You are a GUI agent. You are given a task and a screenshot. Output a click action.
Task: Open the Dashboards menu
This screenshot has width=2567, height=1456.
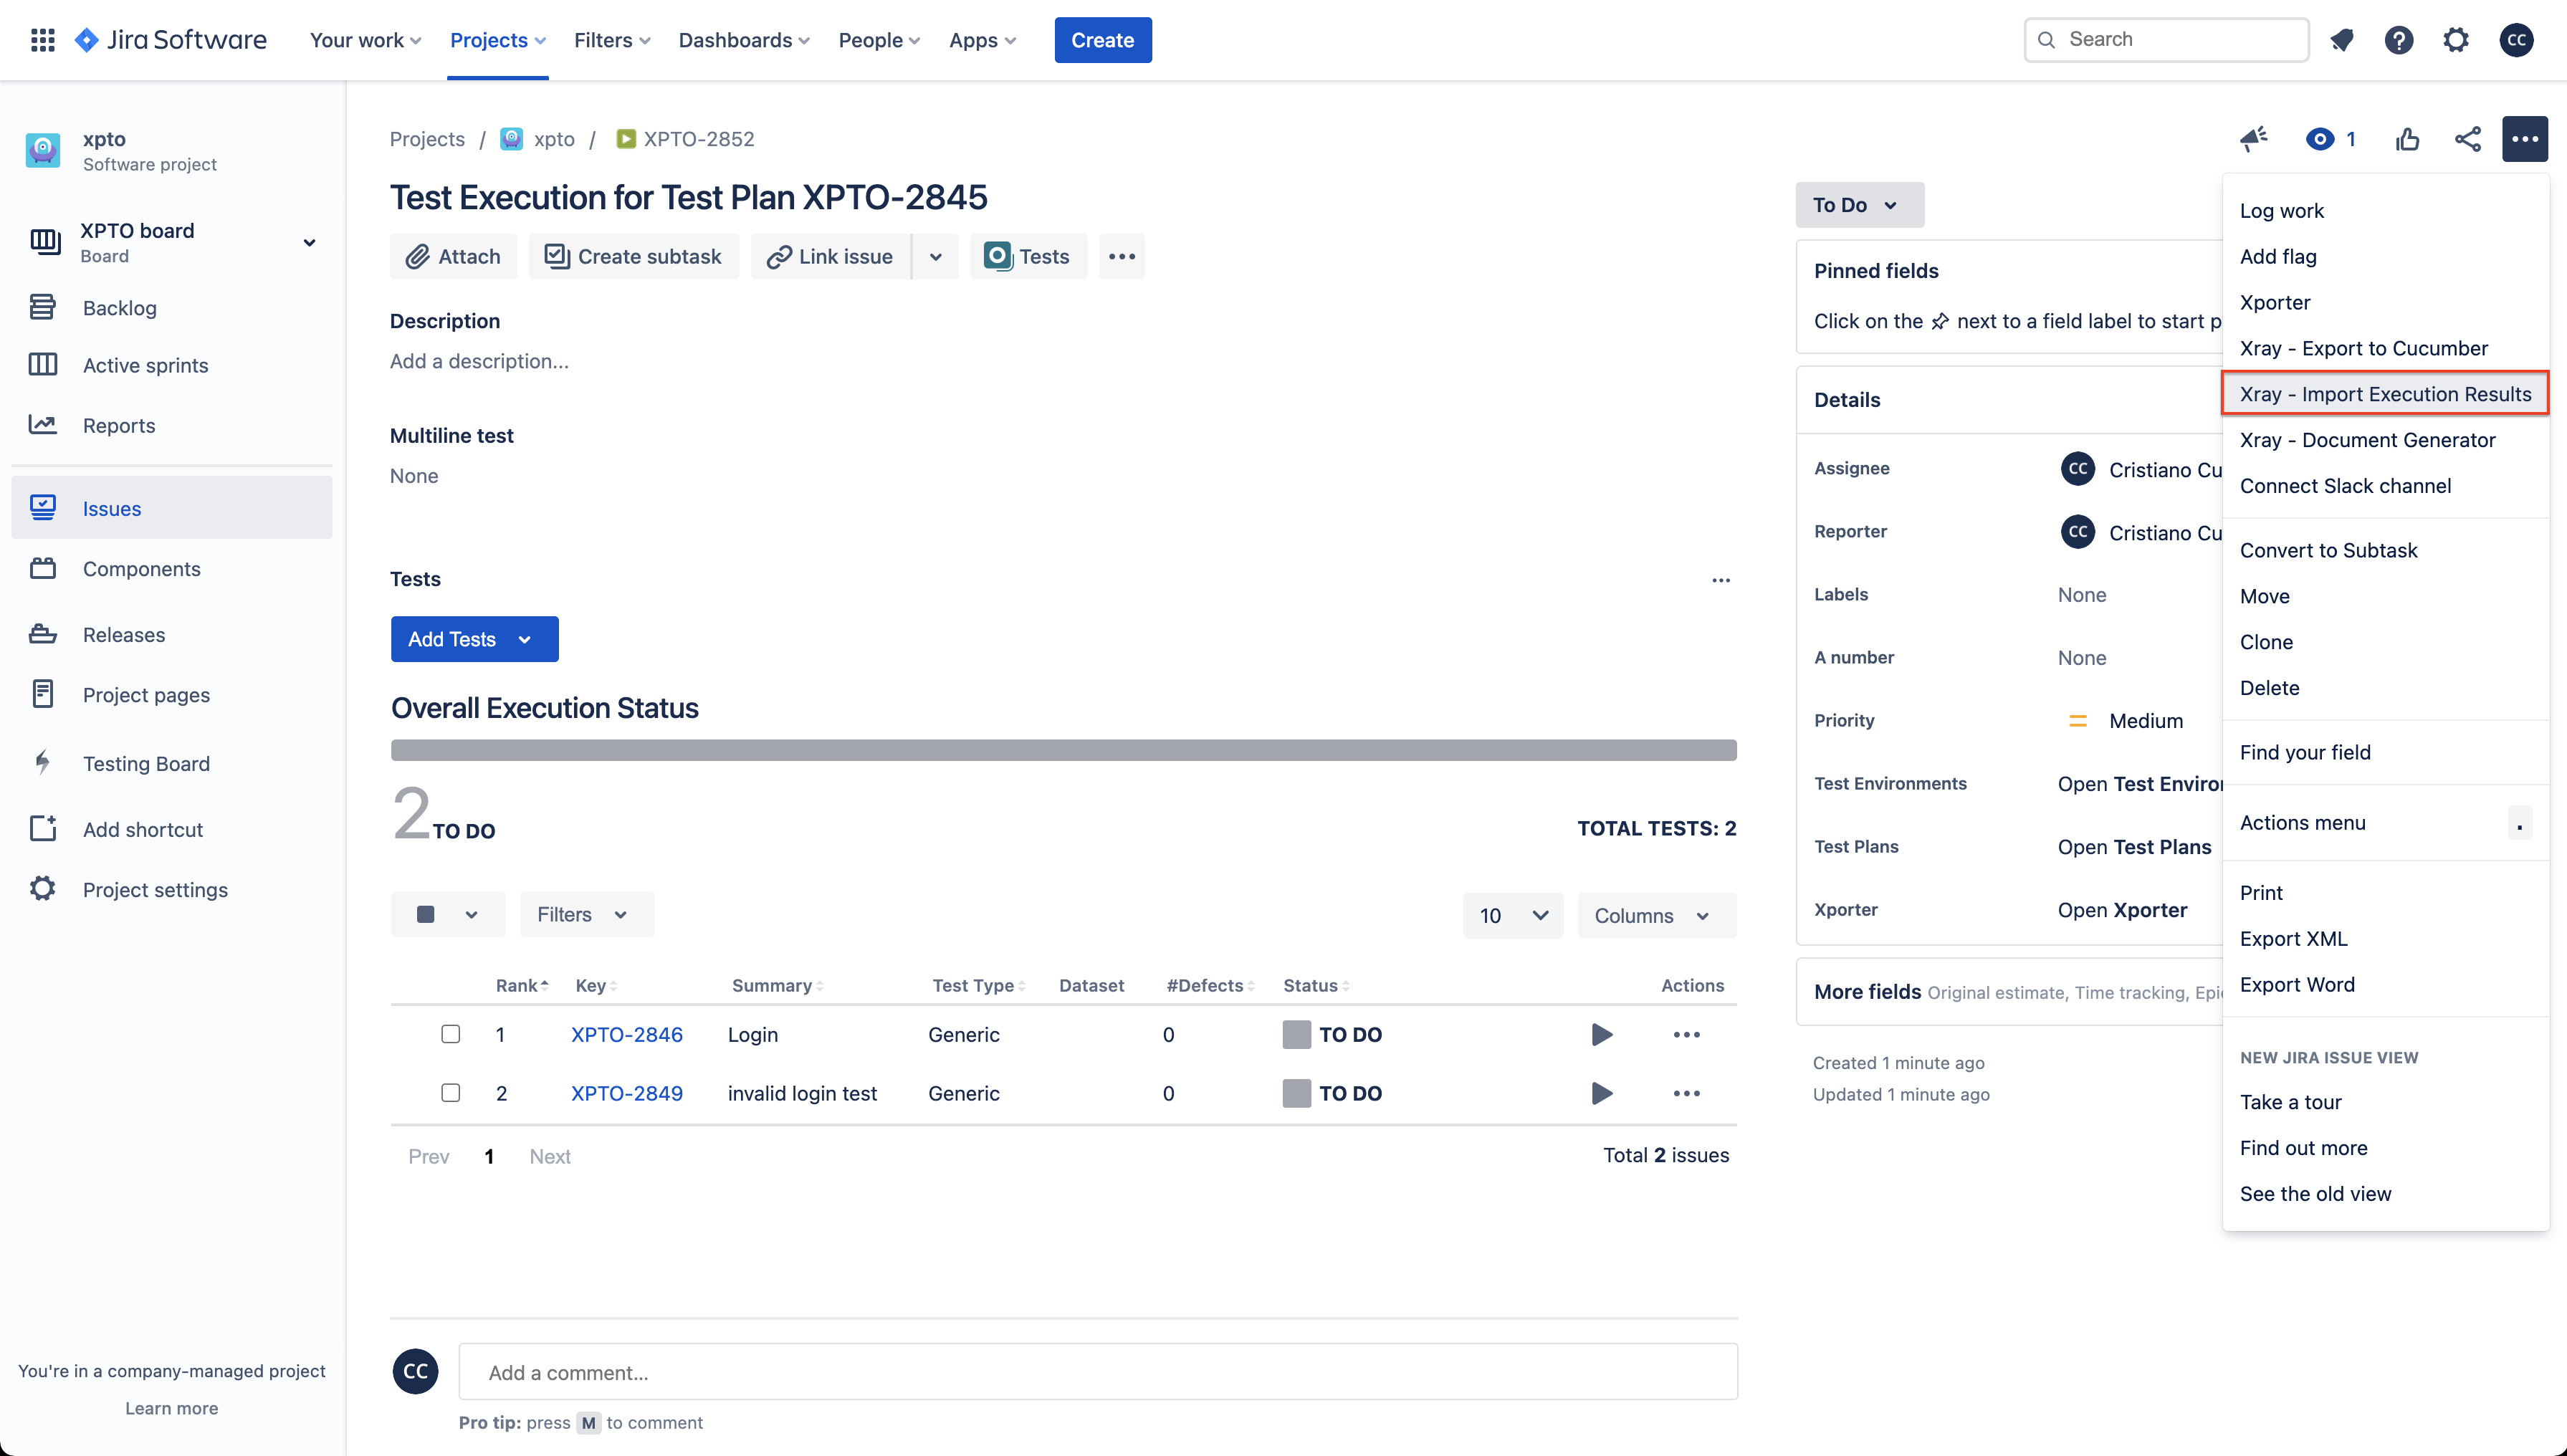tap(744, 40)
